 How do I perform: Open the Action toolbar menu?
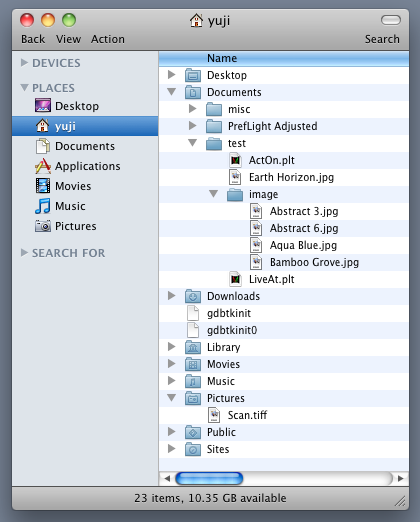coord(108,39)
